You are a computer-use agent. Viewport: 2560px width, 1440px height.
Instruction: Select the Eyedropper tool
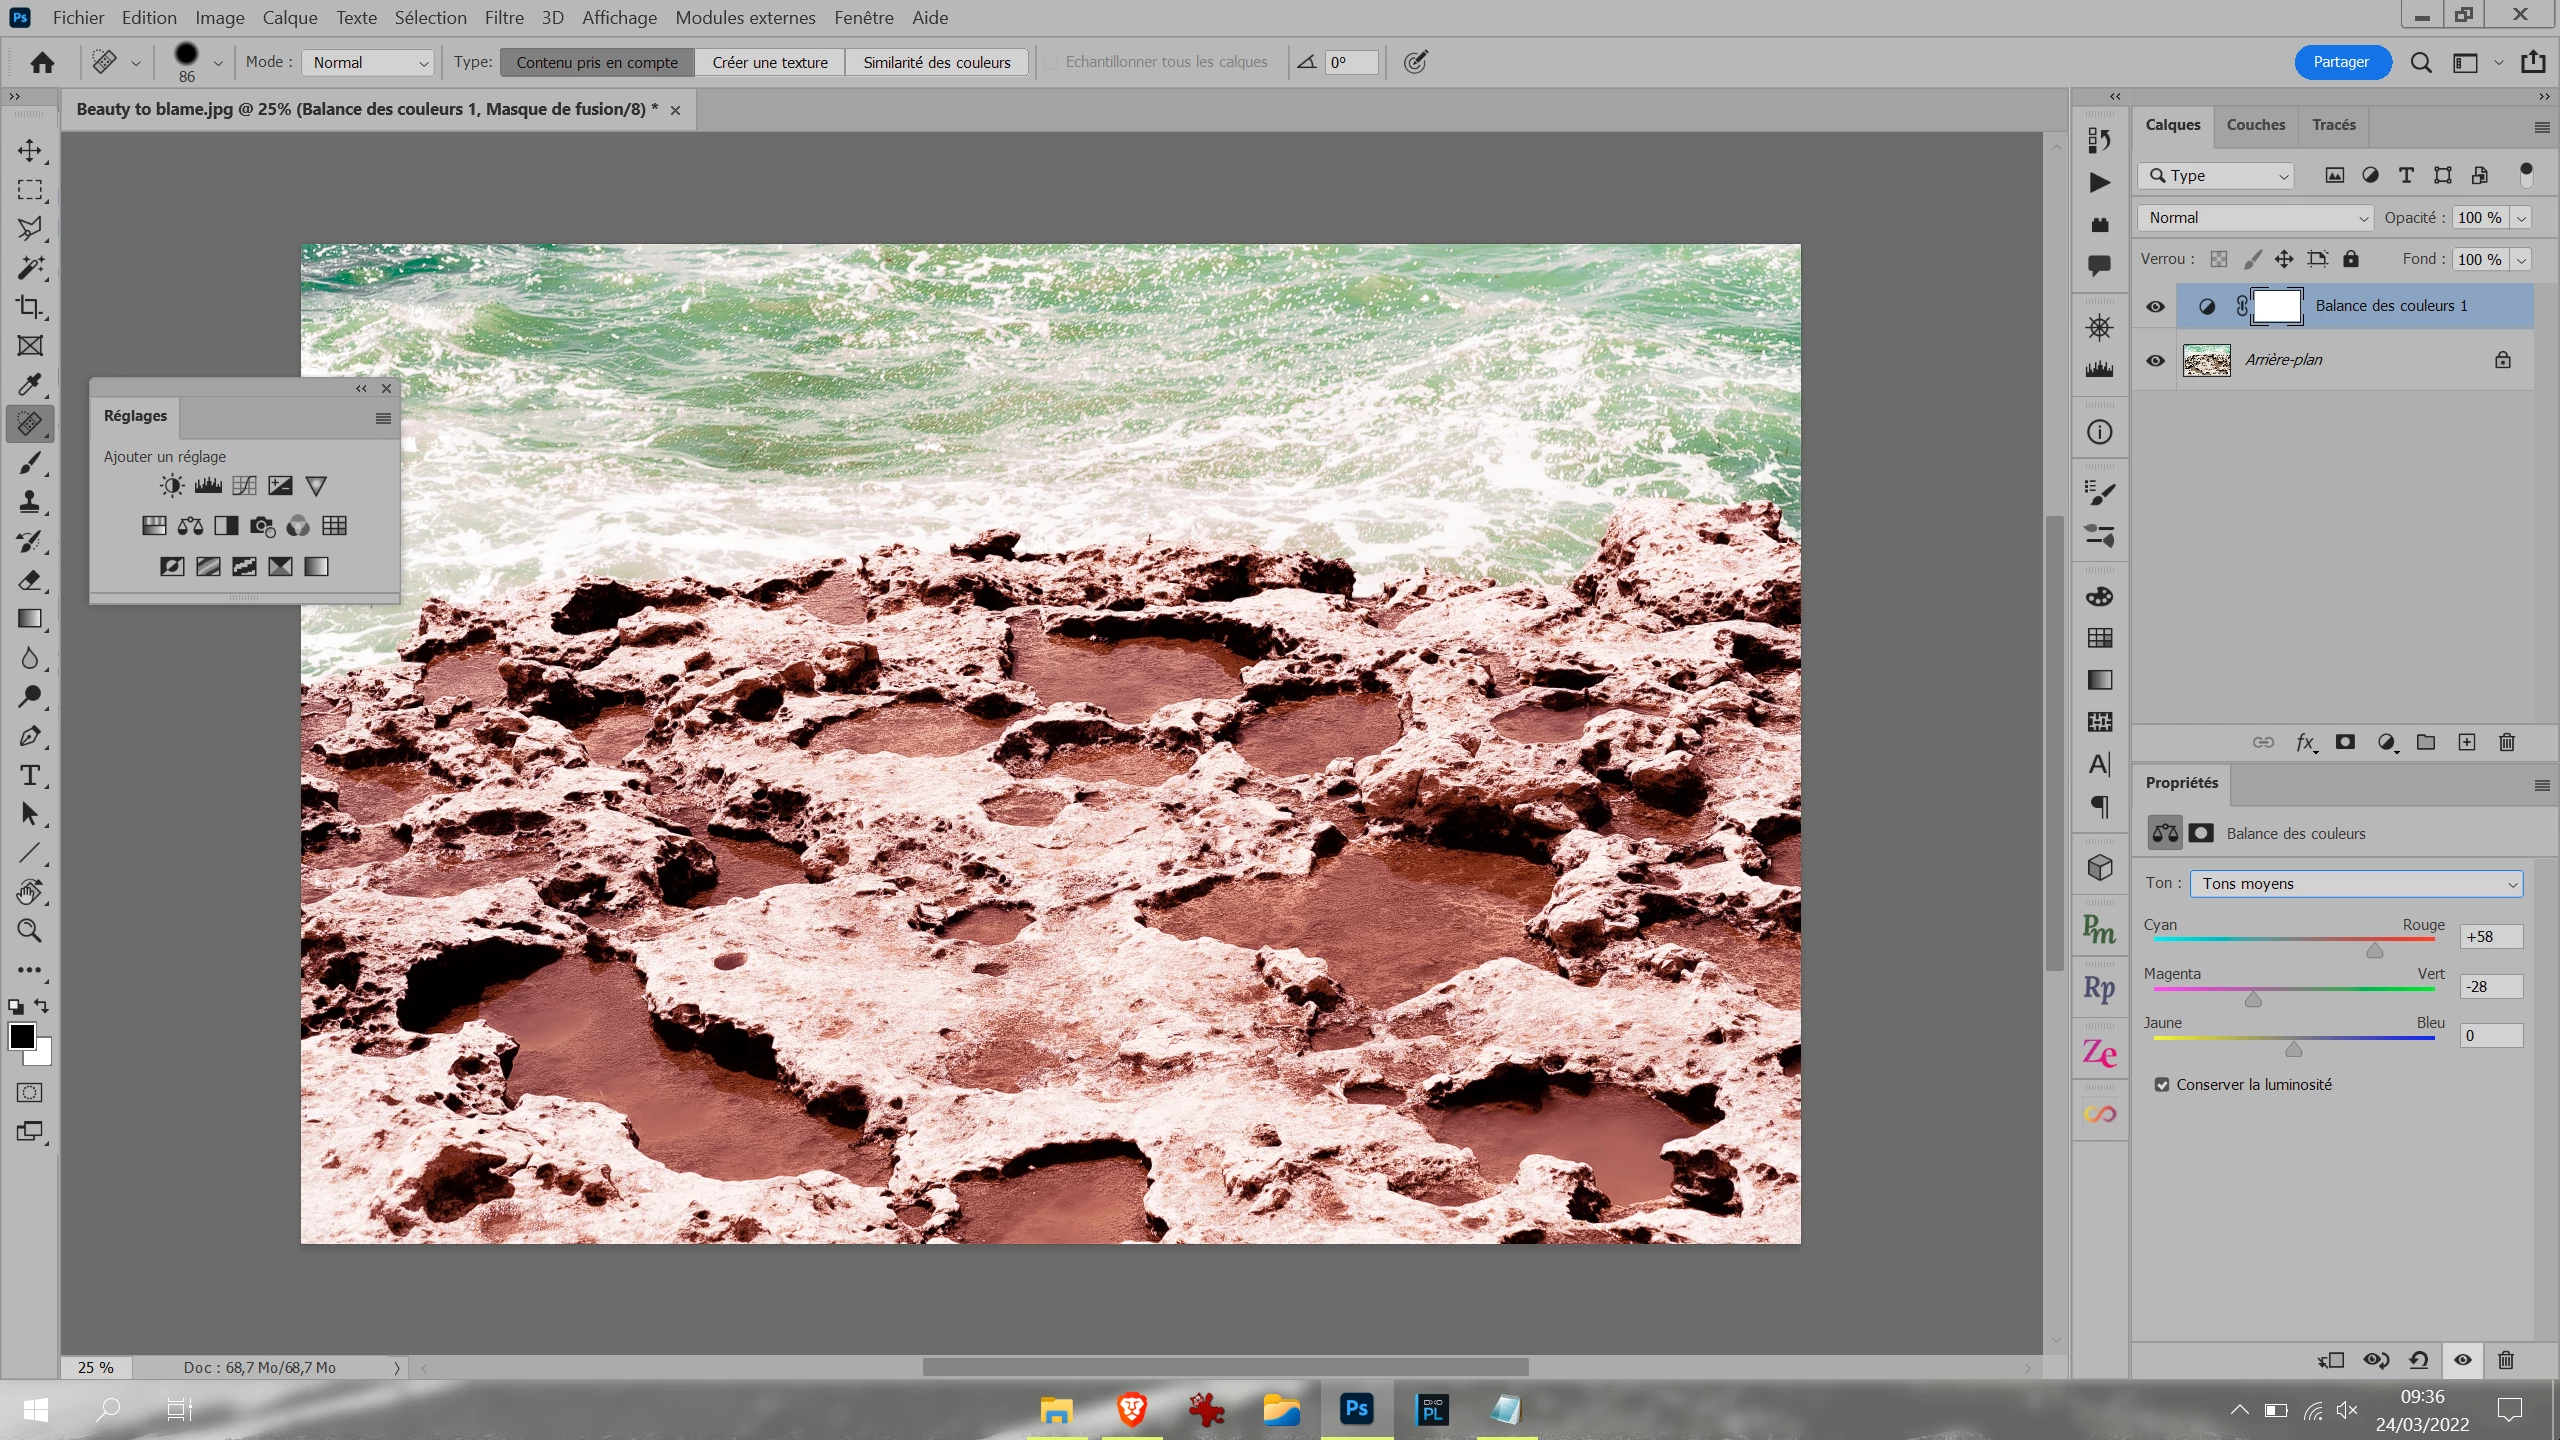[30, 385]
